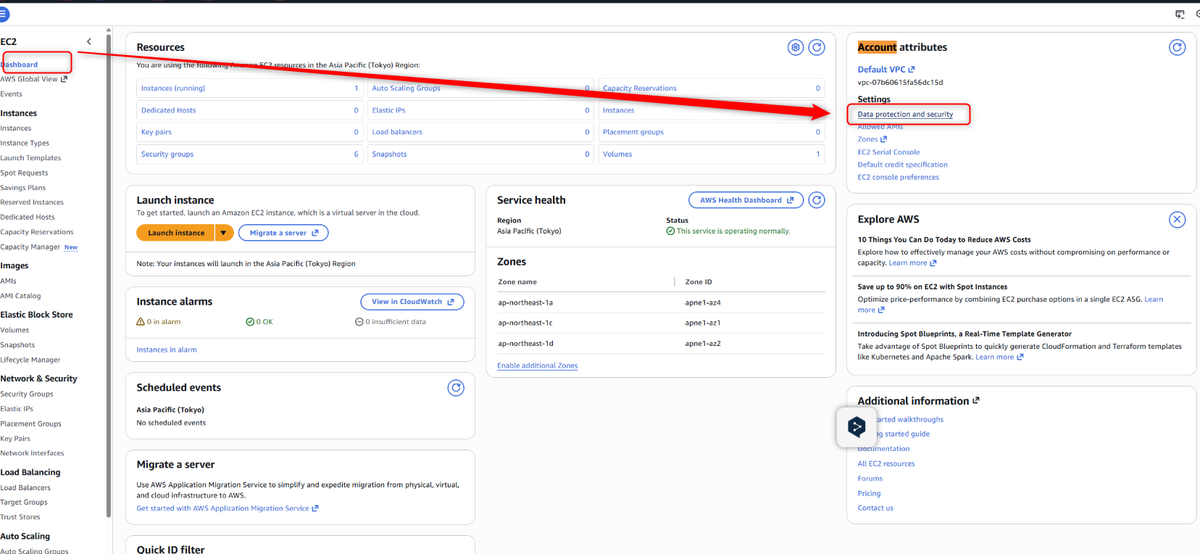Open Savings Plans in sidebar
This screenshot has width=1200, height=554.
pyautogui.click(x=23, y=187)
